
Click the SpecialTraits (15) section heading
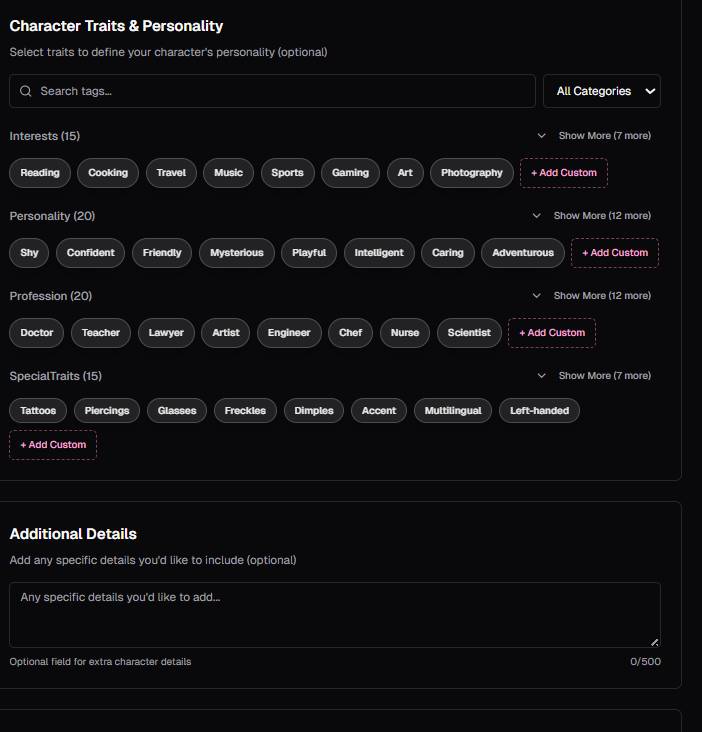click(56, 376)
